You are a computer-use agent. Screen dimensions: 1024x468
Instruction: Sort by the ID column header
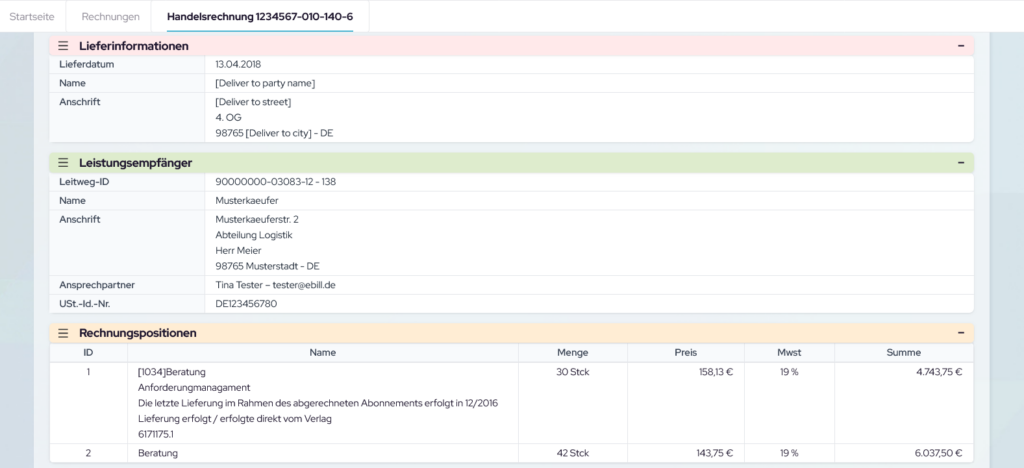coord(88,352)
